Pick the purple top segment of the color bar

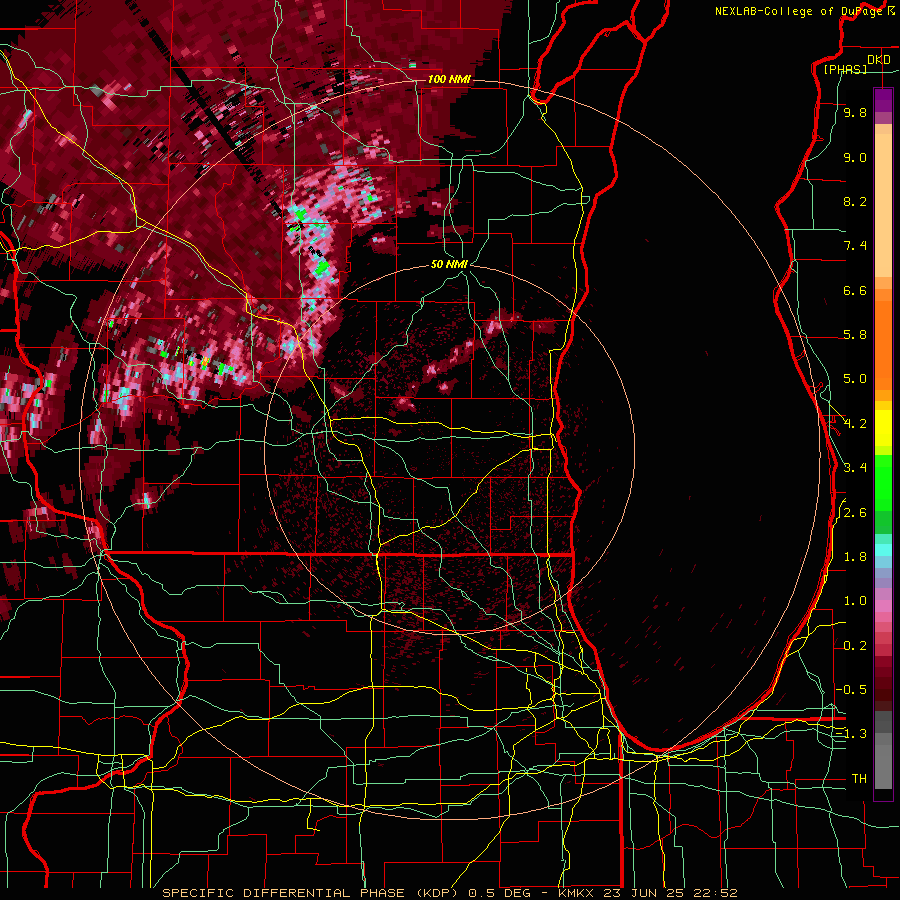883,100
